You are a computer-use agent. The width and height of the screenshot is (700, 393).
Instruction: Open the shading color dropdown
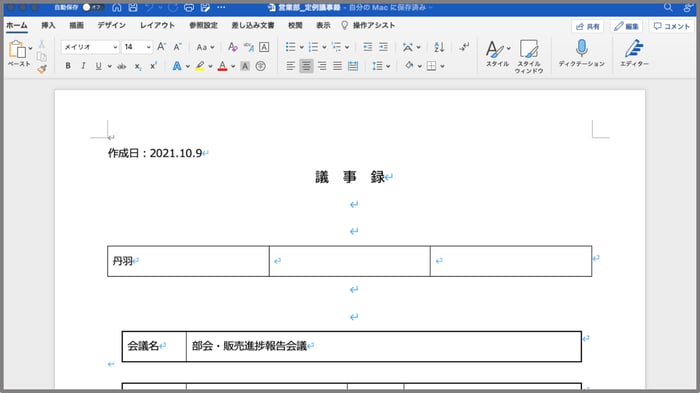pos(420,67)
